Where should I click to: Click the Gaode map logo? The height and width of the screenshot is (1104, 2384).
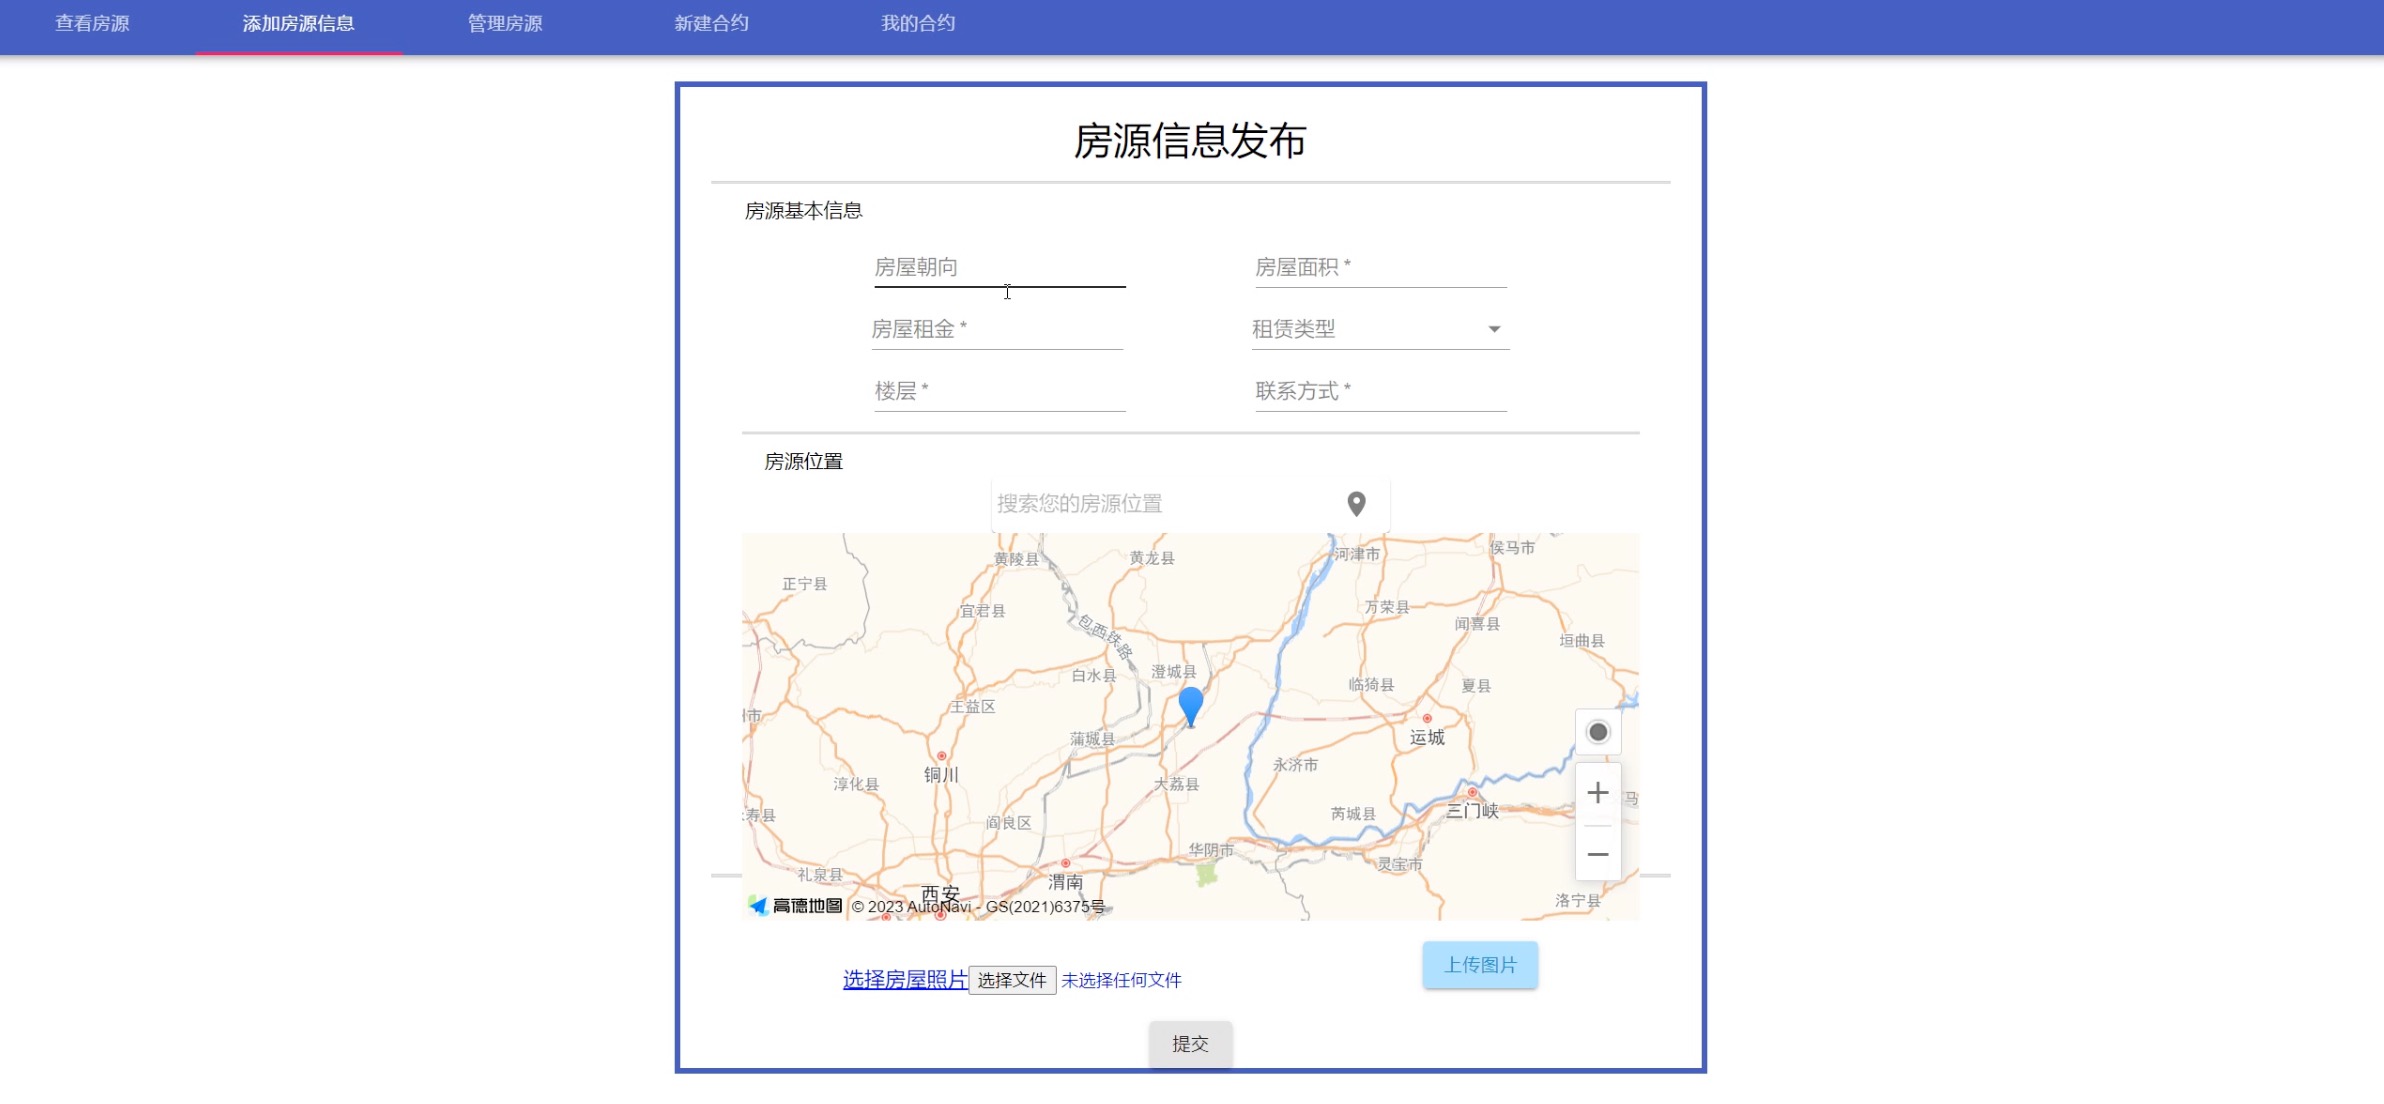click(796, 906)
